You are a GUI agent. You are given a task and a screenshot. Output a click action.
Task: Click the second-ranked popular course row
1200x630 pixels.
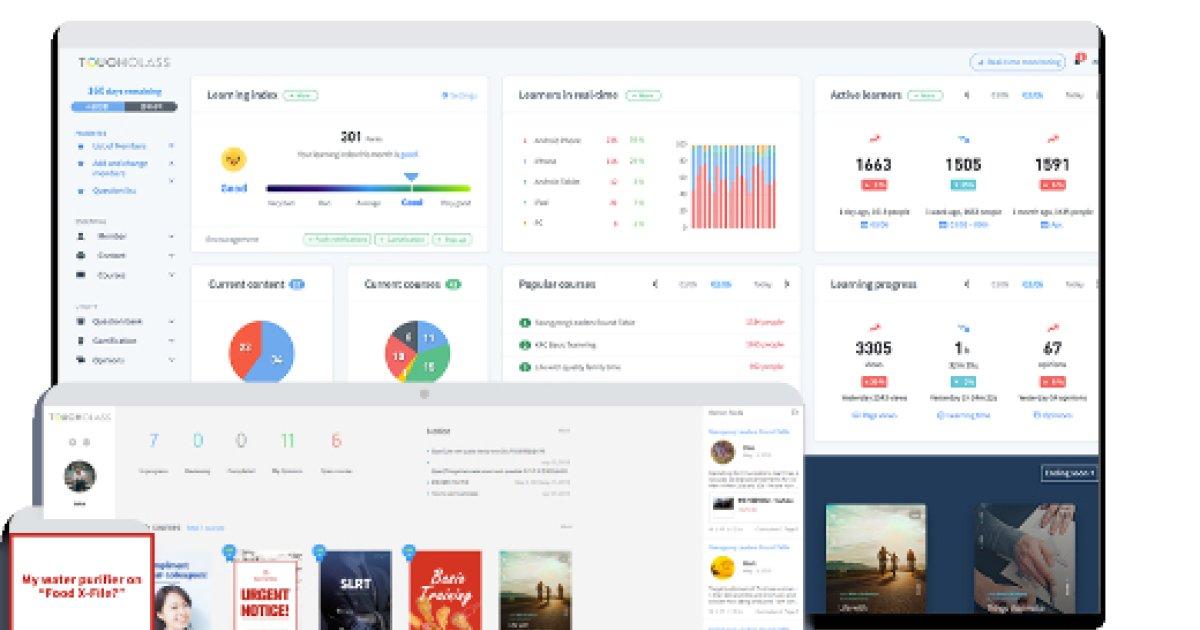[x=651, y=344]
